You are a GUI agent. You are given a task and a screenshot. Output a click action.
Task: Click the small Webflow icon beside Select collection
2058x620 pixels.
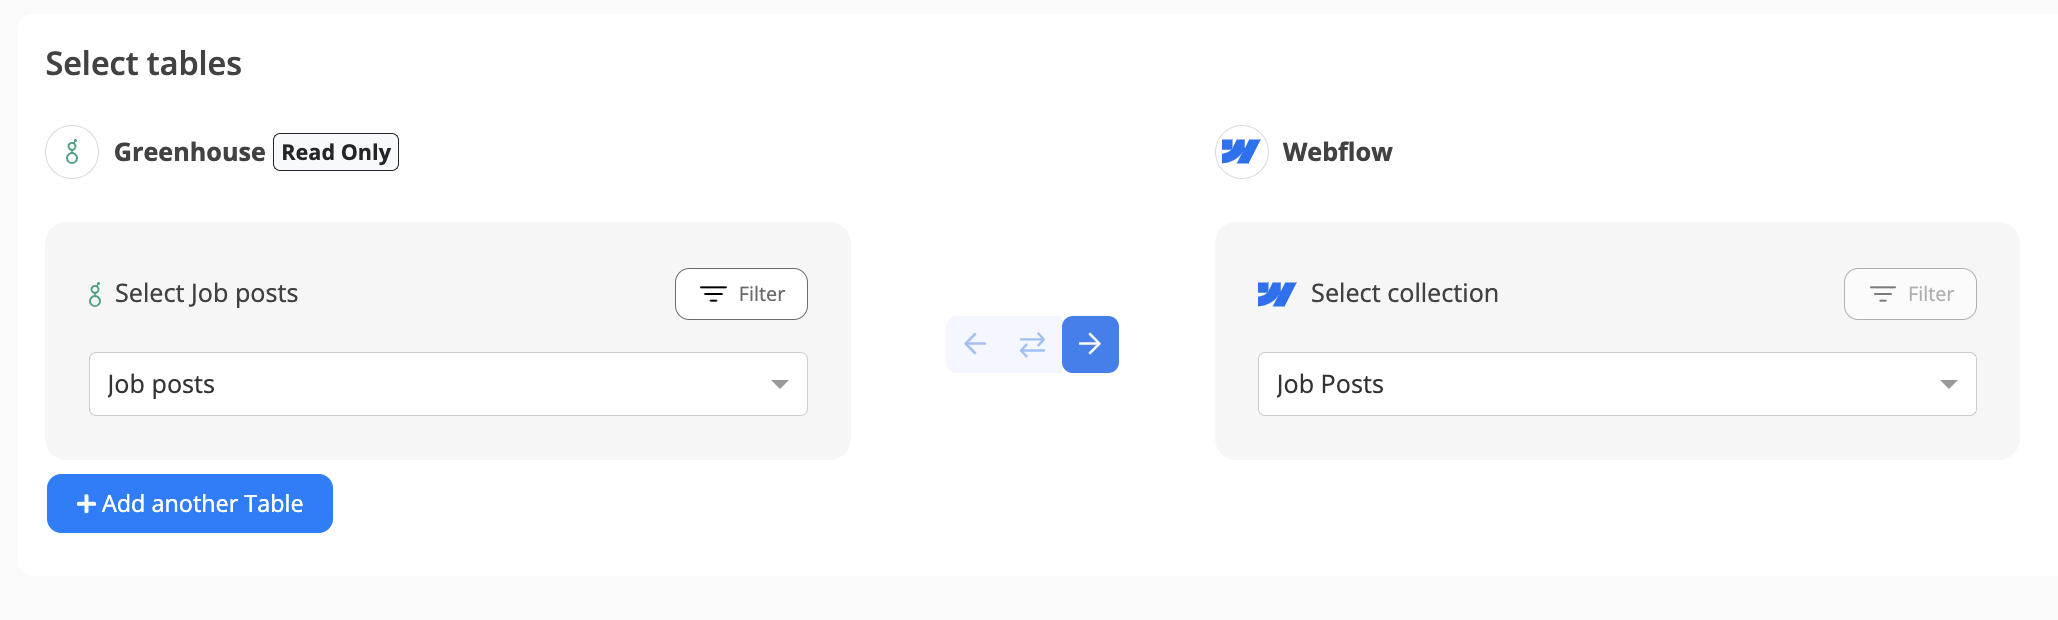click(x=1277, y=294)
